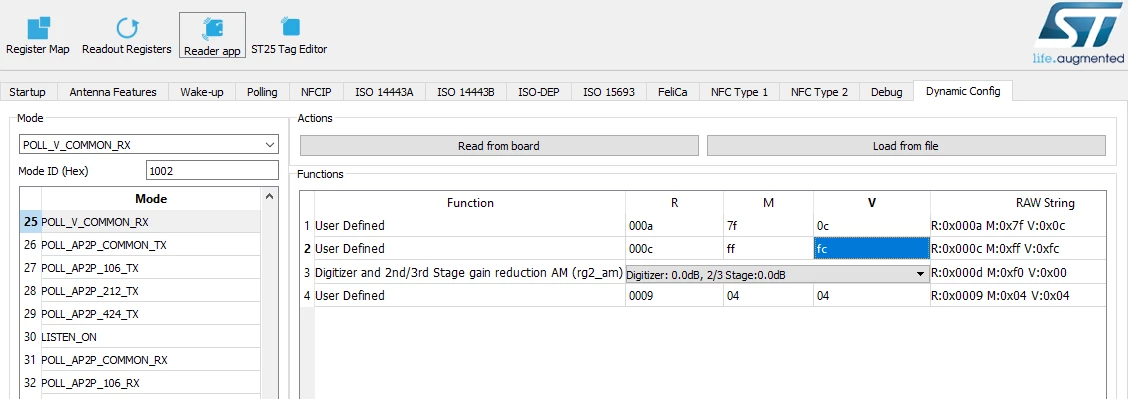Image resolution: width=1128 pixels, height=399 pixels.
Task: Switch to the Antenna Features tab
Action: 113,92
